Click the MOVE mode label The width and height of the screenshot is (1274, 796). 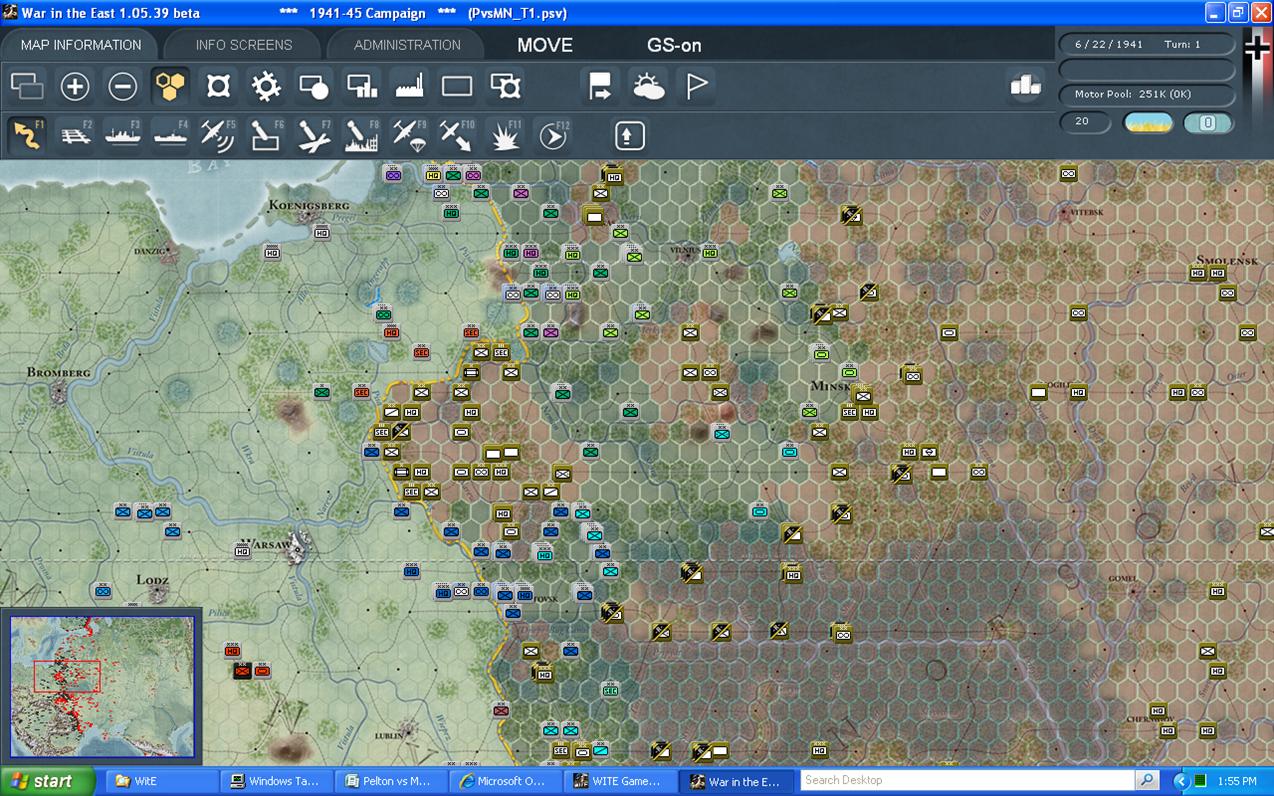point(545,45)
